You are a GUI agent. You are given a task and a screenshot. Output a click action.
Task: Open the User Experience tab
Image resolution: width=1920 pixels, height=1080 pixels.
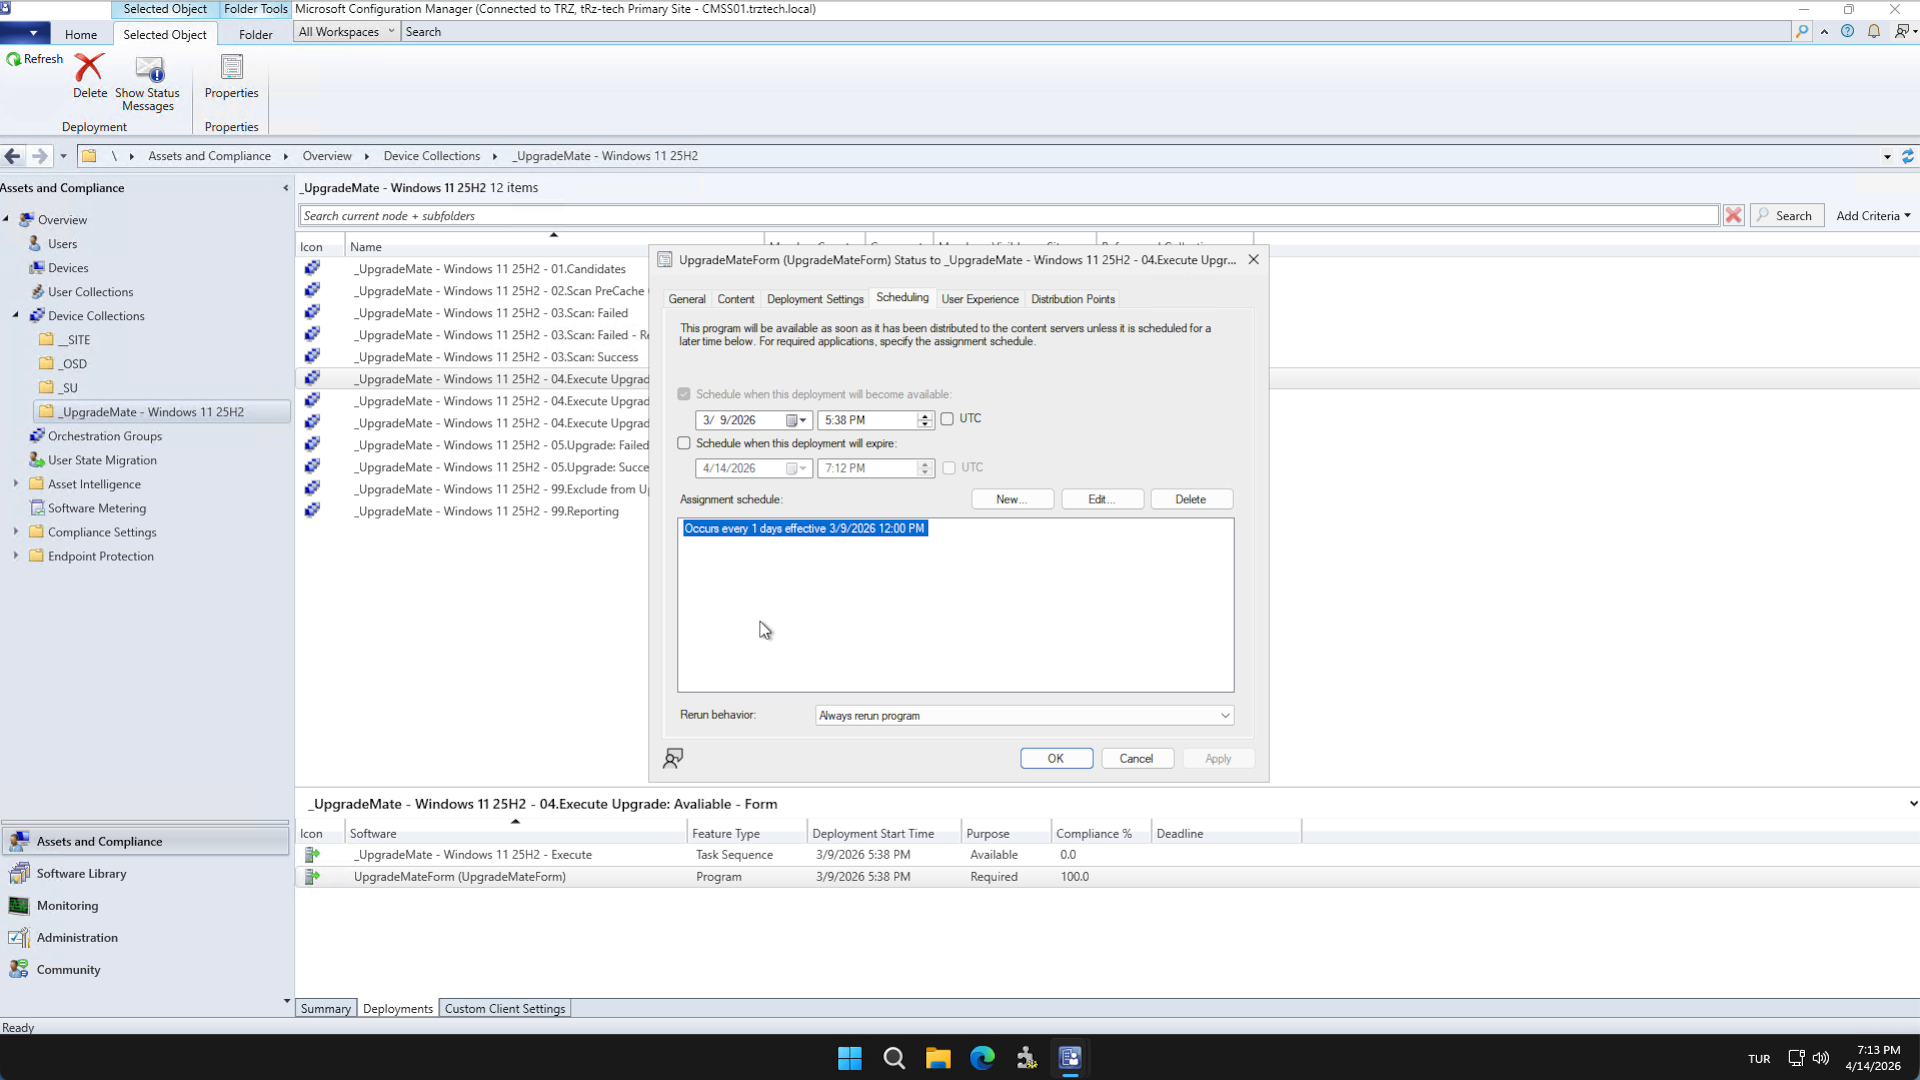tap(980, 299)
